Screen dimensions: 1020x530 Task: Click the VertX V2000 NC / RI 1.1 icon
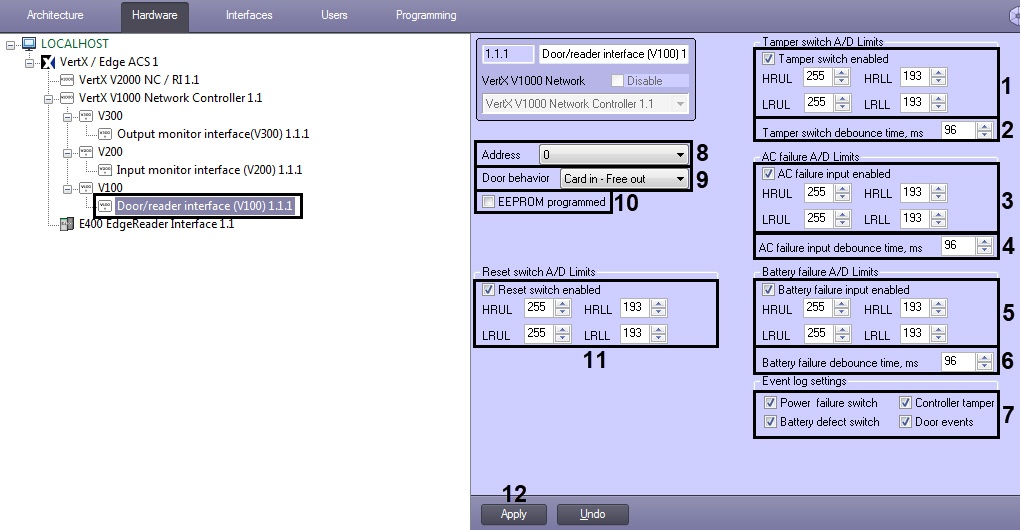click(x=67, y=80)
